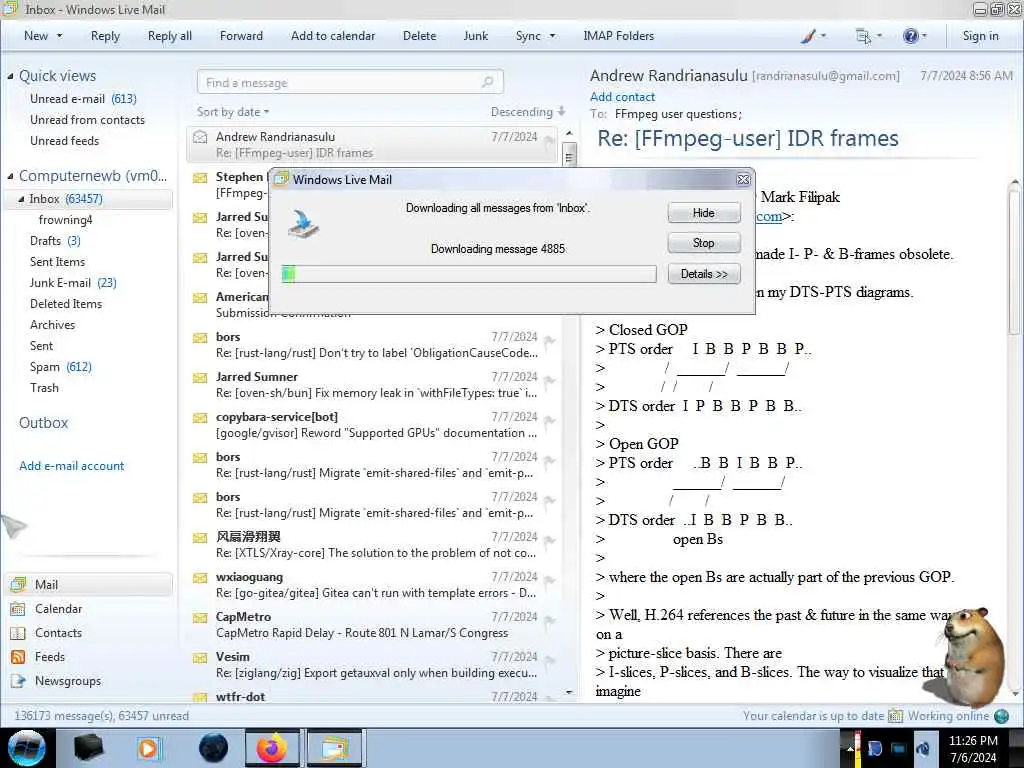Image resolution: width=1024 pixels, height=768 pixels.
Task: Toggle Descending sort order
Action: click(528, 112)
